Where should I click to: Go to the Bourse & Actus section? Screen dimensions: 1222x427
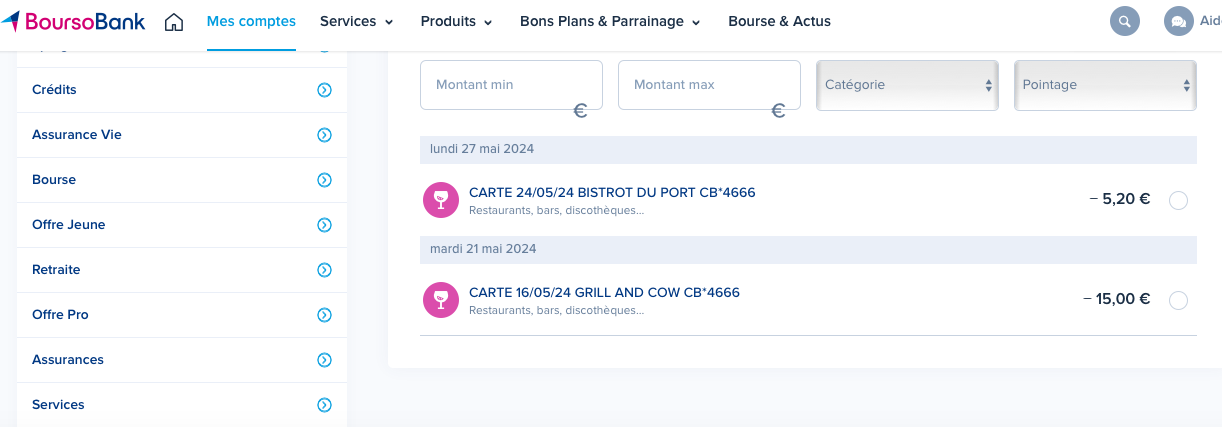click(x=779, y=21)
